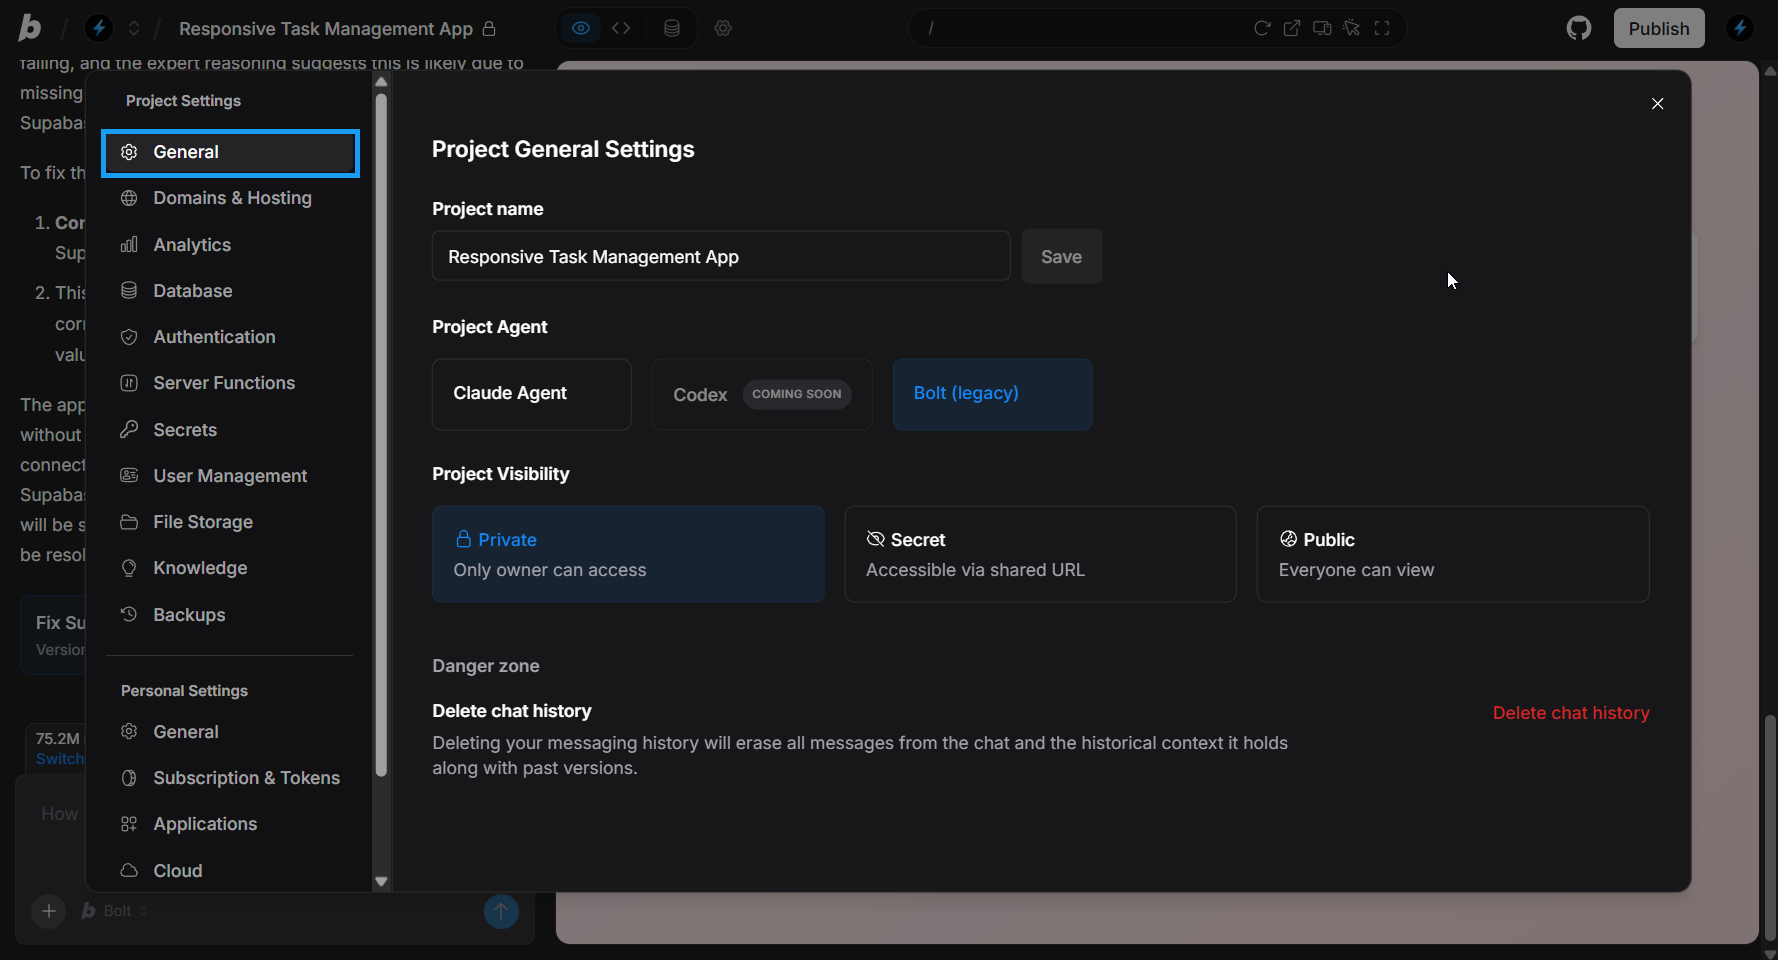Screen dimensions: 1778x960
Task: Expand the workspace switcher chevrons in header
Action: point(134,28)
